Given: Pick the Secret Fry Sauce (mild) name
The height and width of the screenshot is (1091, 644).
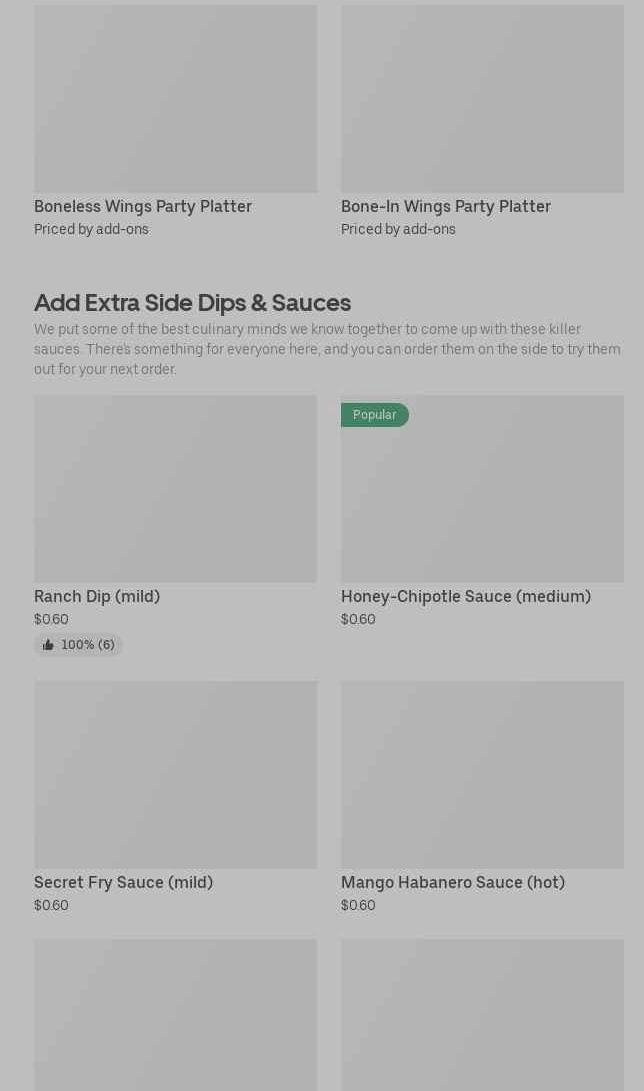Looking at the screenshot, I should [123, 882].
